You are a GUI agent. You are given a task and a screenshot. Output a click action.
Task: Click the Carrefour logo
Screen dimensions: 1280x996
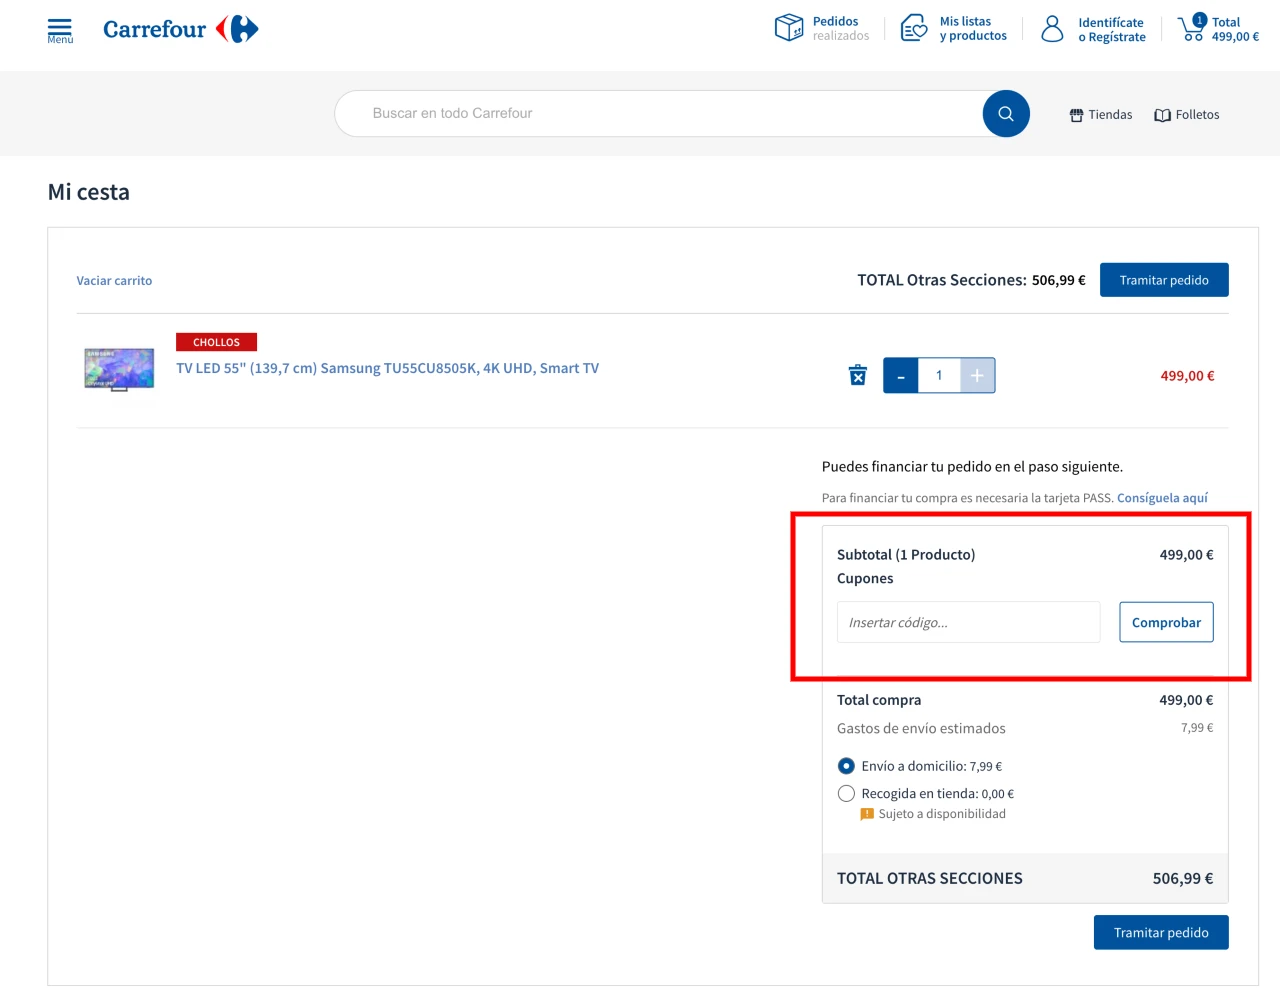coord(180,29)
